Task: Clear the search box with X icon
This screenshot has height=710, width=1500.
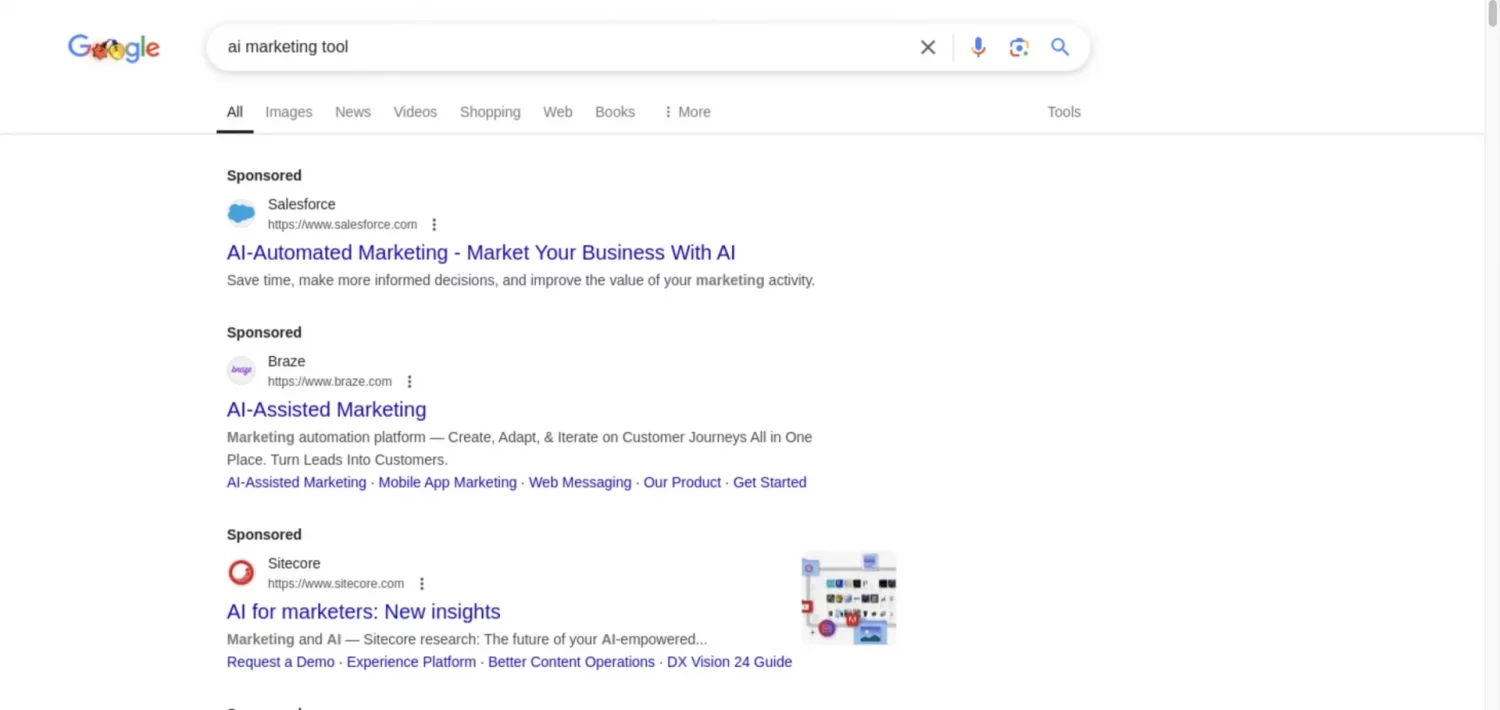Action: click(x=928, y=47)
